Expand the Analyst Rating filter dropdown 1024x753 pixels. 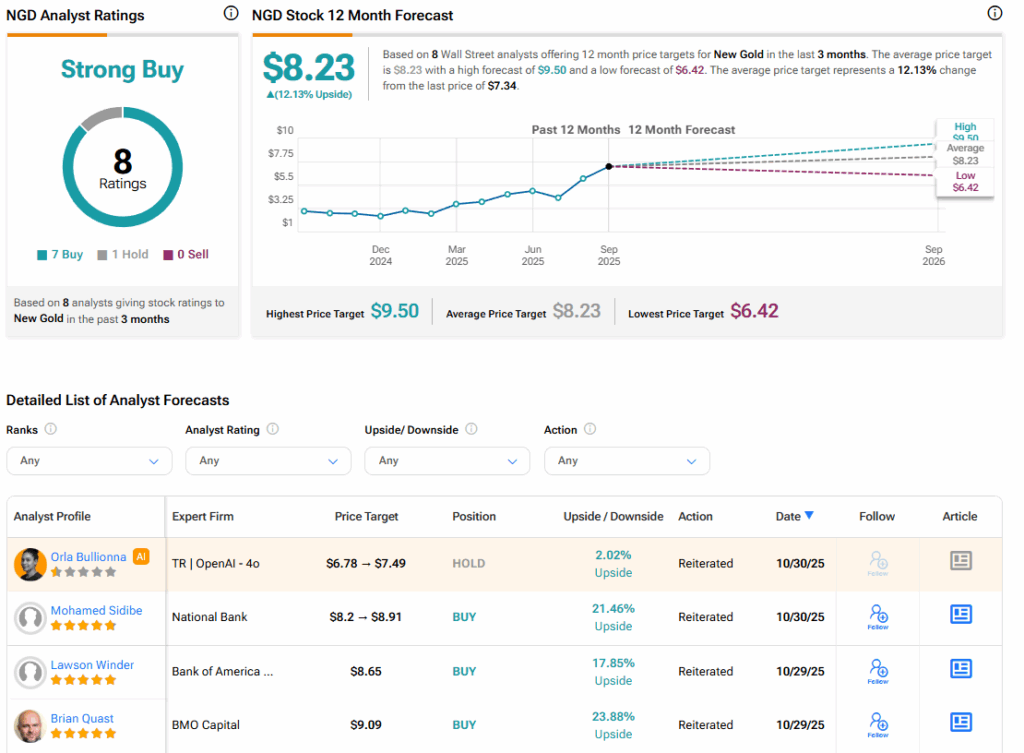click(x=268, y=461)
